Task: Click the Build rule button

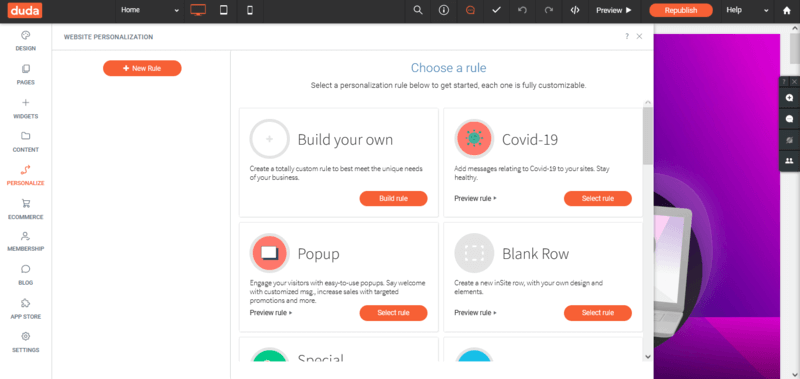Action: (393, 198)
